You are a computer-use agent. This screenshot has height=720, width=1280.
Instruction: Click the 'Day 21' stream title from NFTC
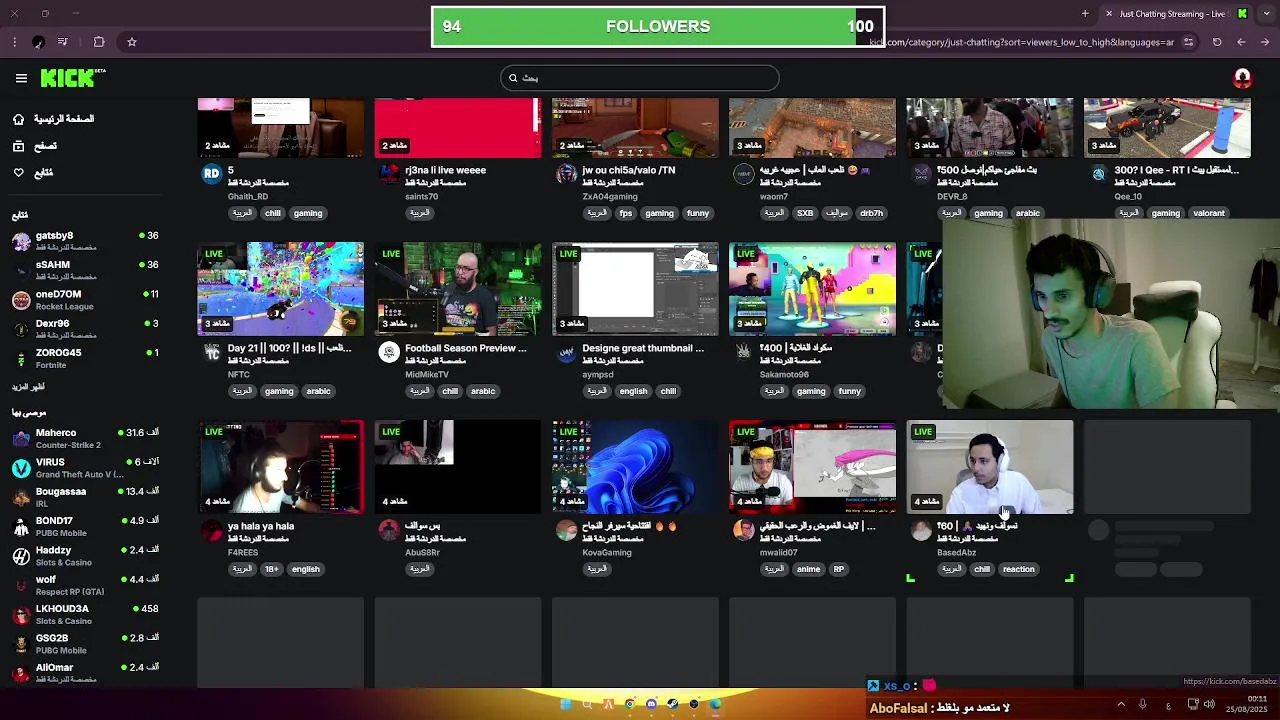click(x=290, y=348)
